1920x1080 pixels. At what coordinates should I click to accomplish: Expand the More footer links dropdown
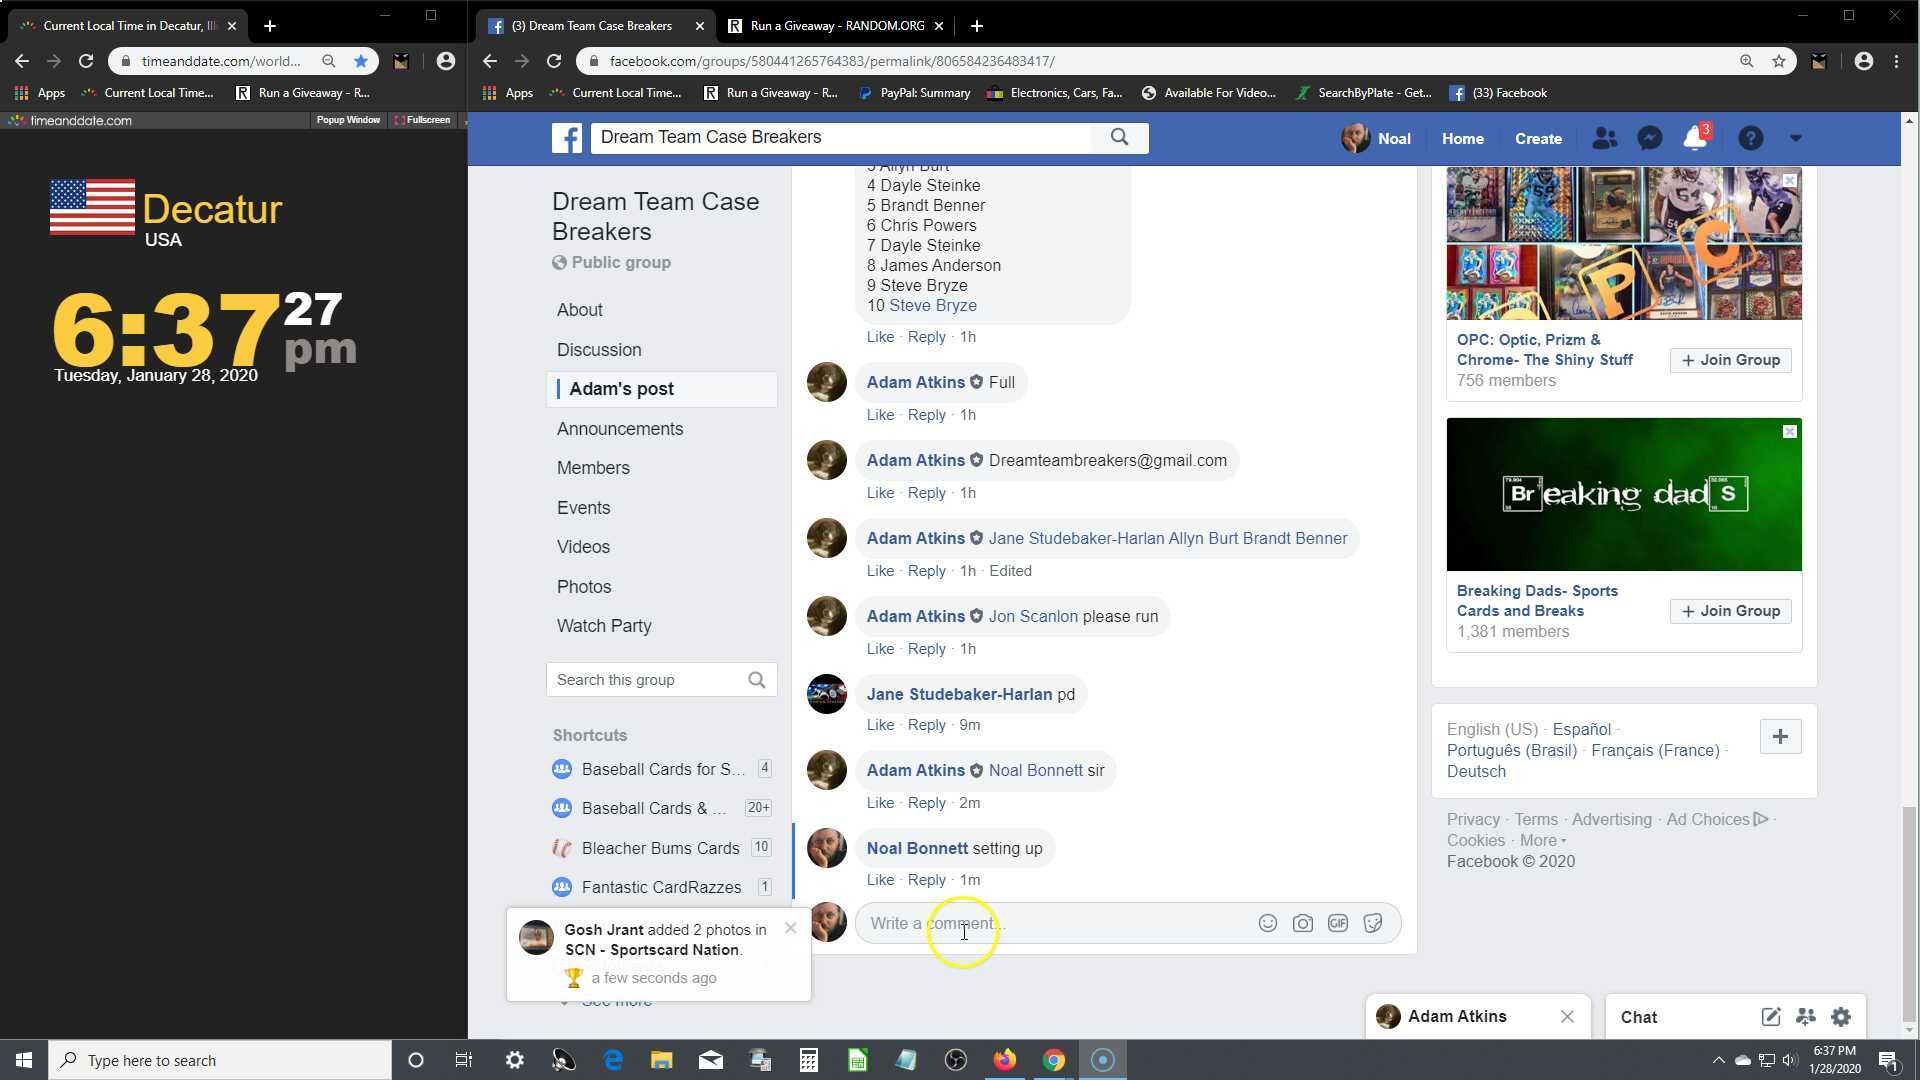[x=1543, y=840]
